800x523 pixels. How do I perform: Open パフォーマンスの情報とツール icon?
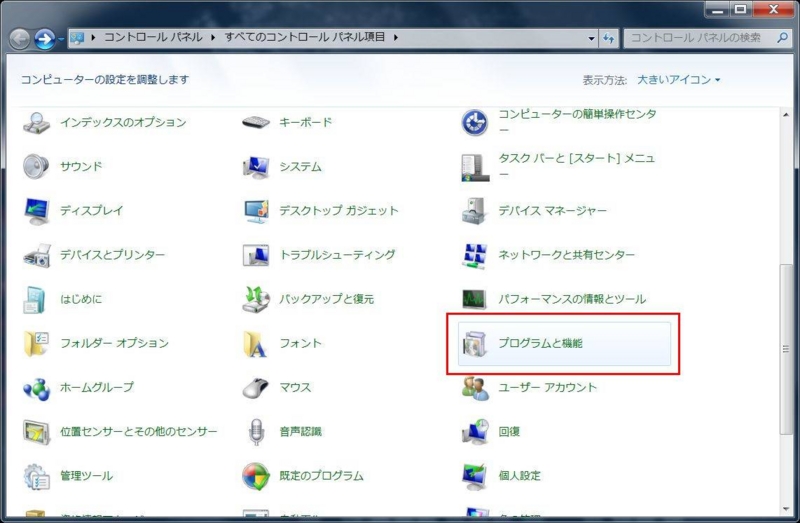click(x=474, y=300)
